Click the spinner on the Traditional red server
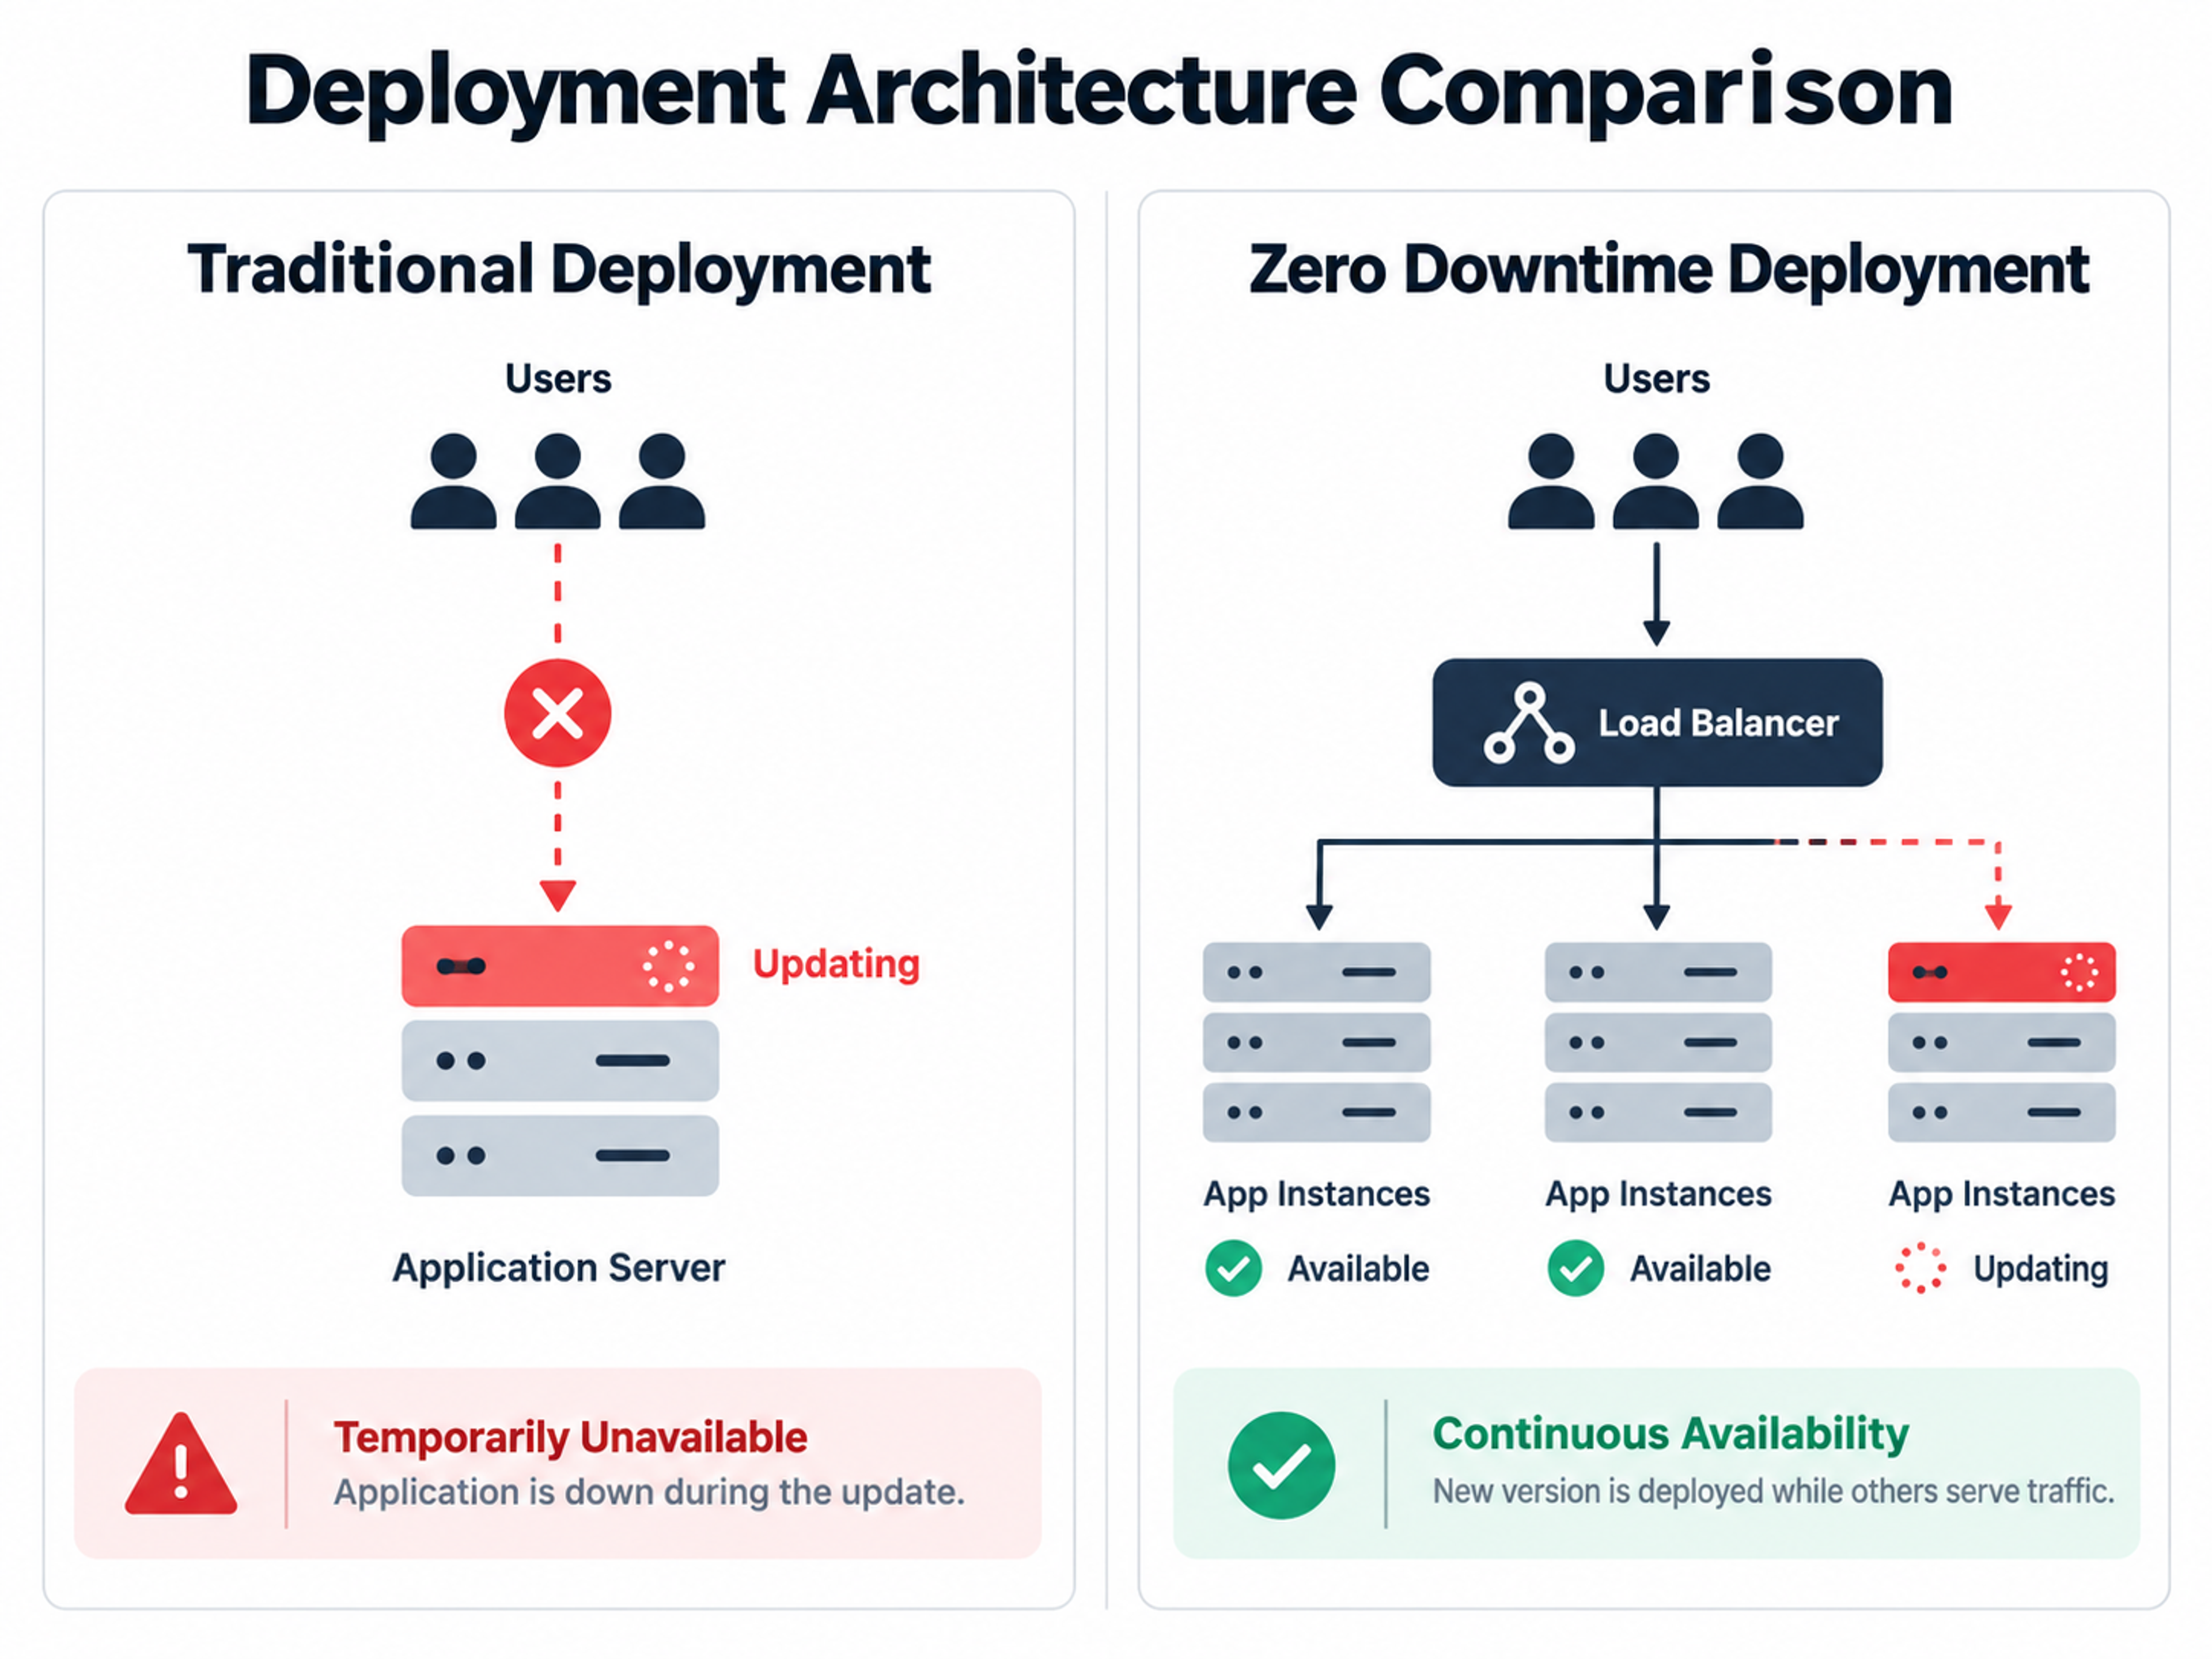 coord(668,966)
